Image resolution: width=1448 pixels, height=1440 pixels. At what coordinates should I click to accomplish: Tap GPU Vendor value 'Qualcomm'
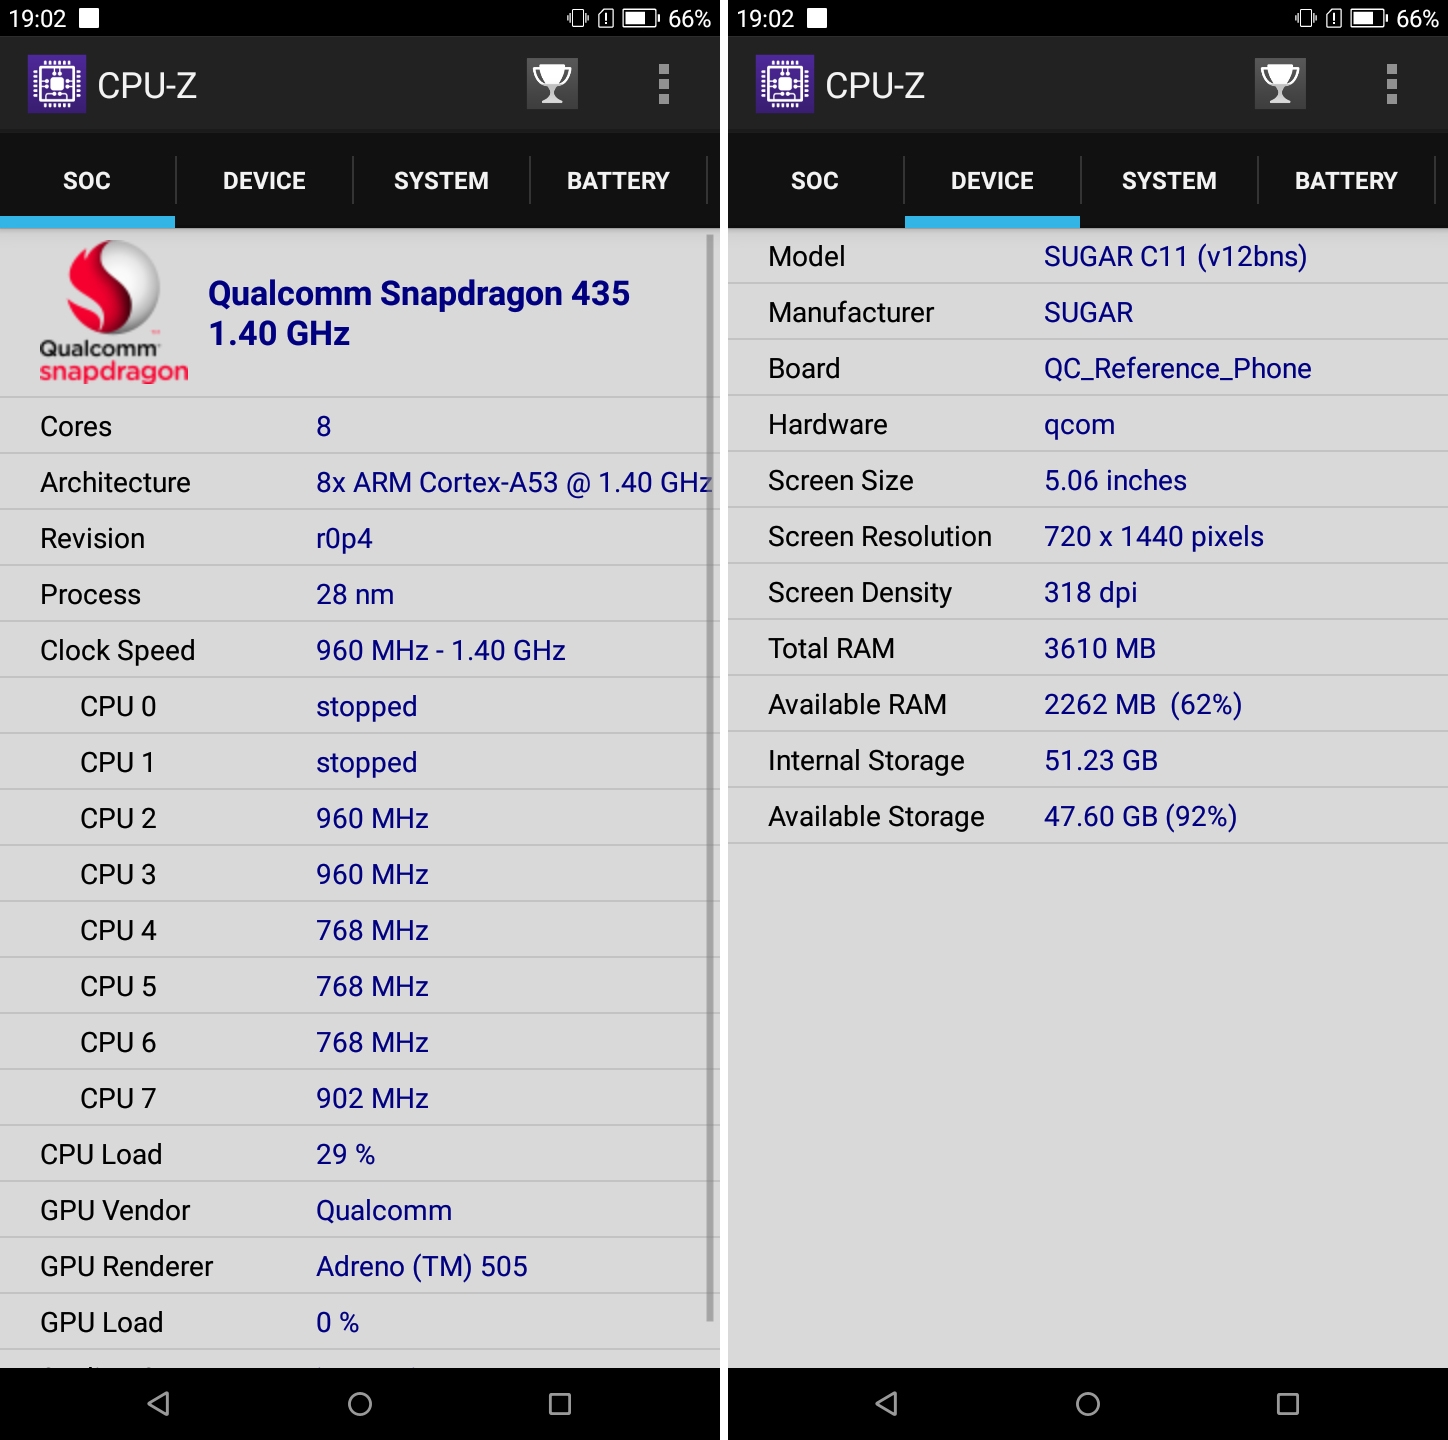(384, 1211)
